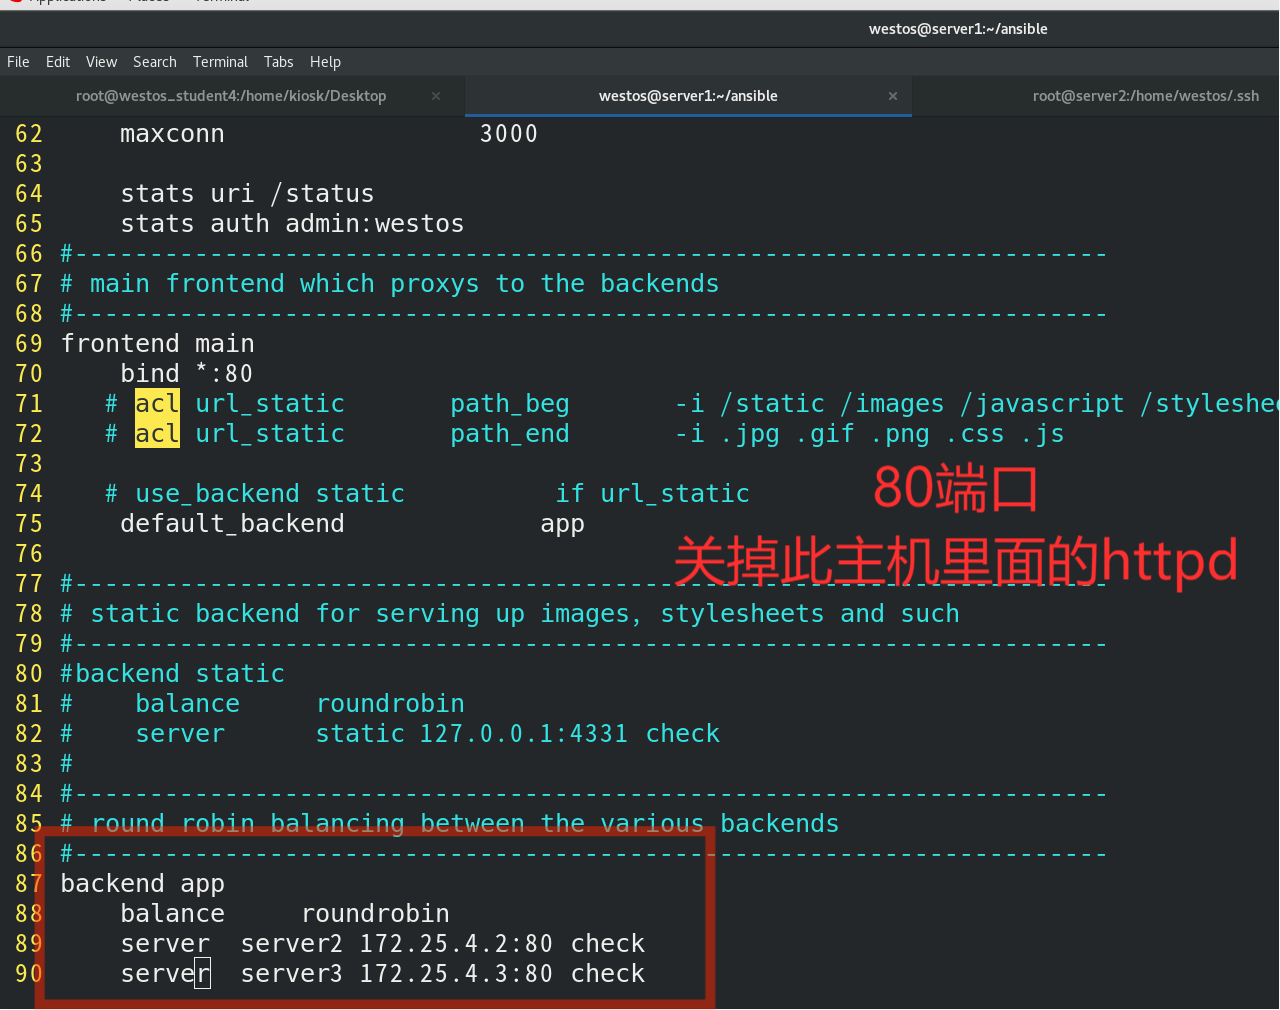Click line number 76
1280x1010 pixels.
[x=29, y=554]
